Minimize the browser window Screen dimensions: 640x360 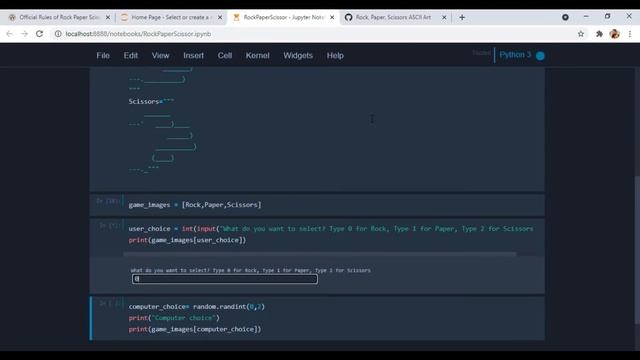pyautogui.click(x=586, y=16)
